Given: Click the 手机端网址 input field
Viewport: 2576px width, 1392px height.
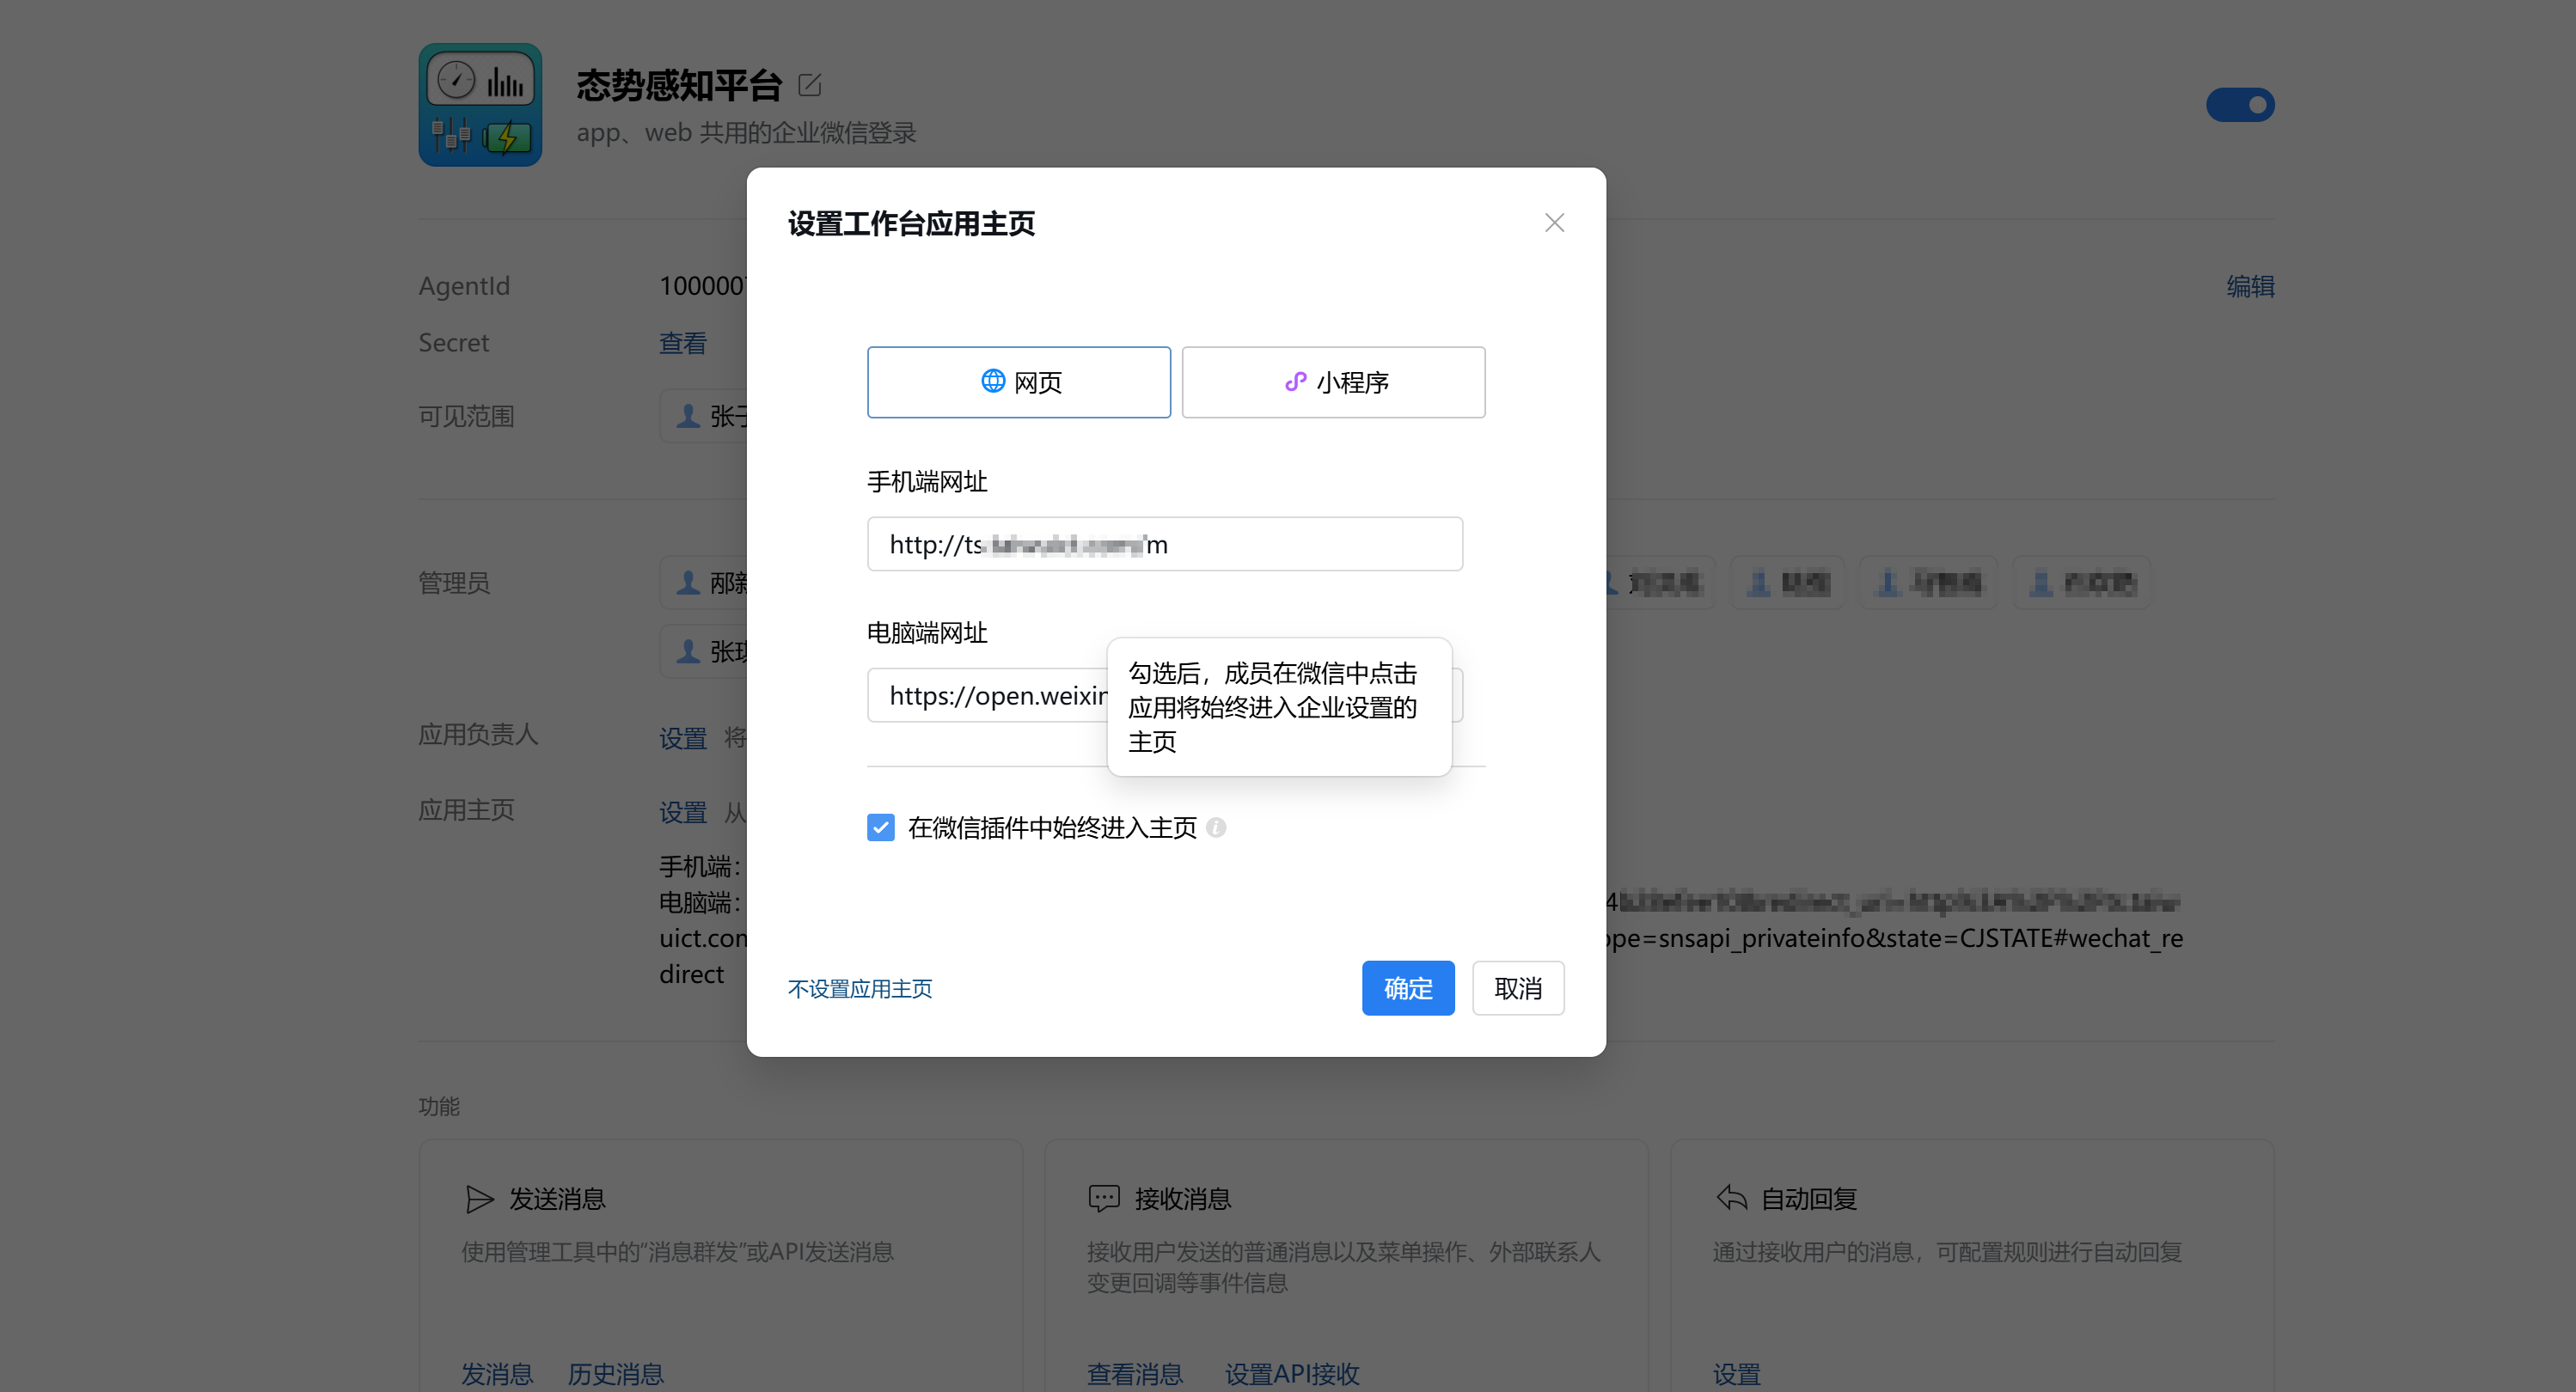Looking at the screenshot, I should (x=1165, y=543).
